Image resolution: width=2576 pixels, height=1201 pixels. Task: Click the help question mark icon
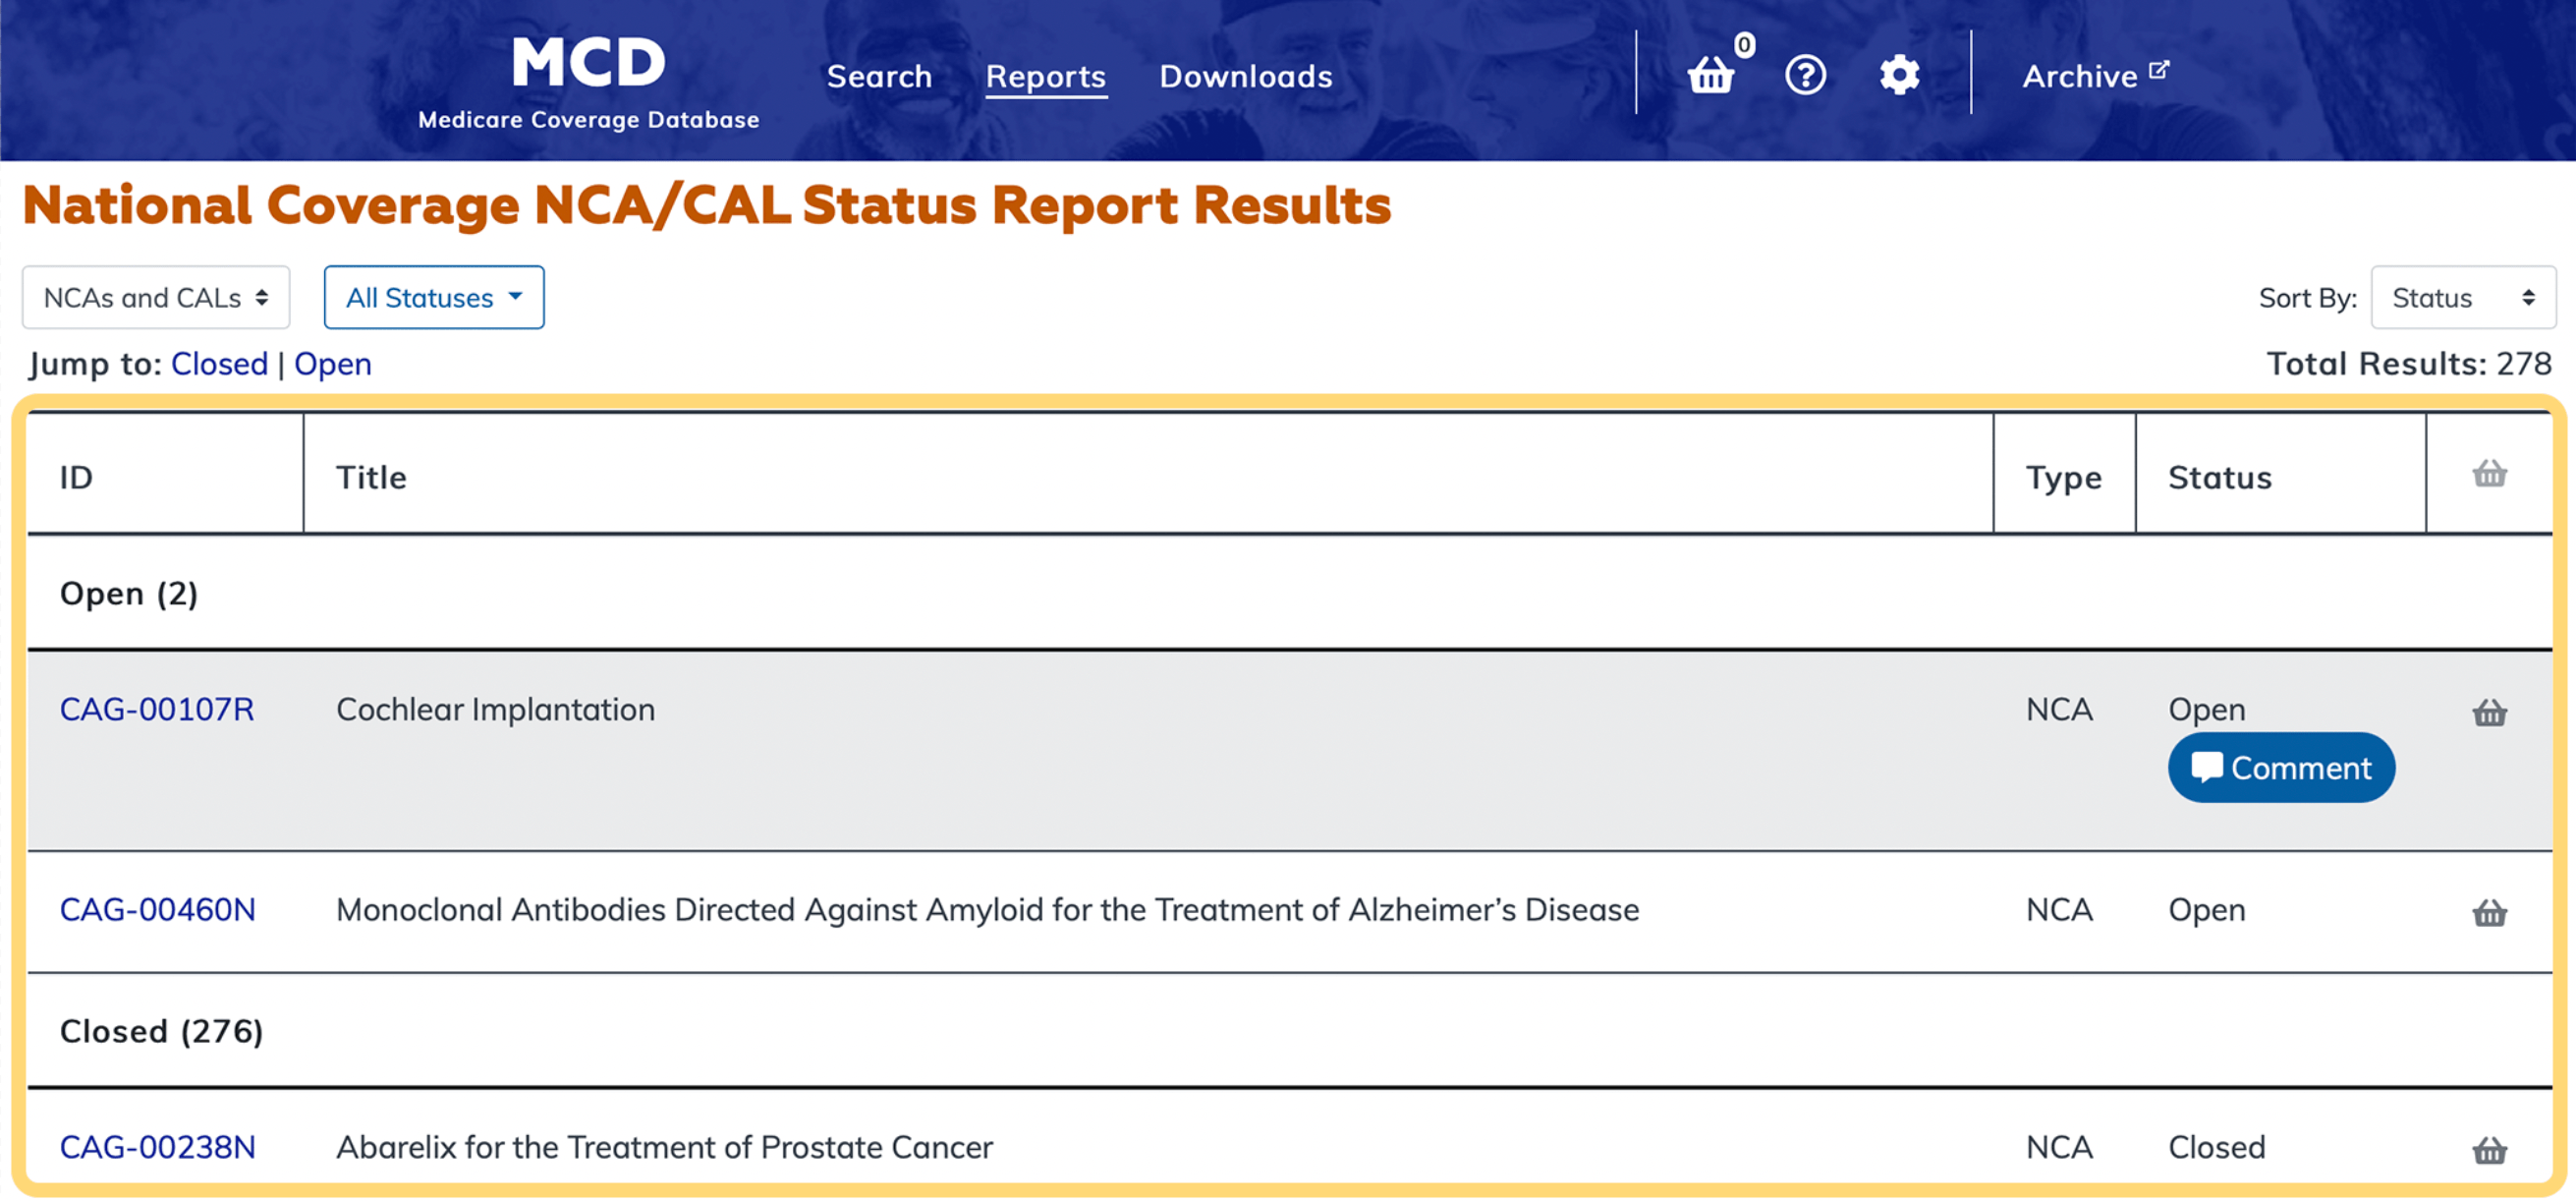[x=1805, y=75]
